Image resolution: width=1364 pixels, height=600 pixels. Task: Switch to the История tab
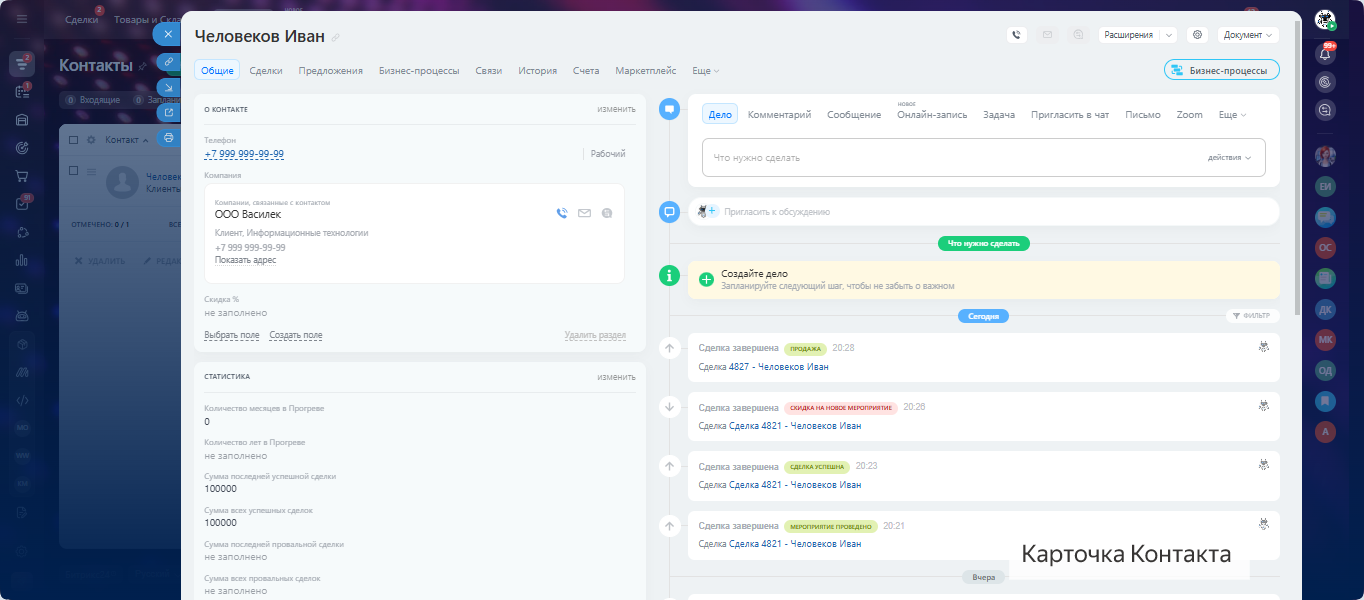click(x=537, y=71)
